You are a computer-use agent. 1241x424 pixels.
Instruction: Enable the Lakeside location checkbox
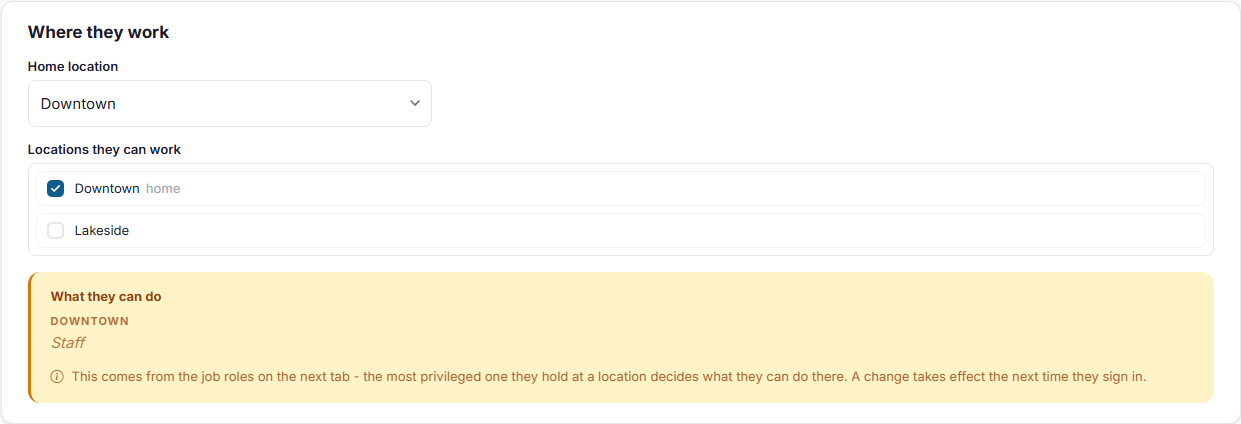click(56, 230)
